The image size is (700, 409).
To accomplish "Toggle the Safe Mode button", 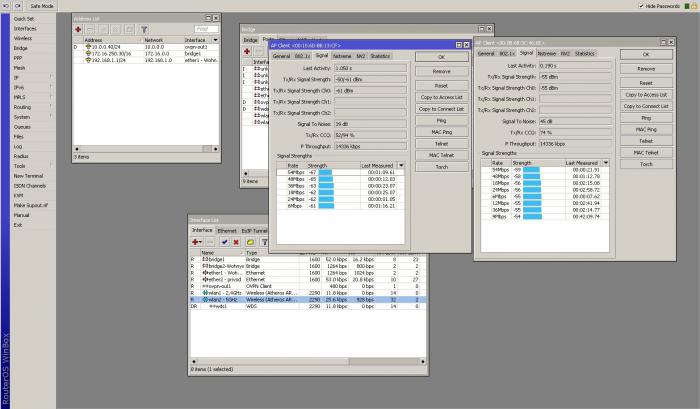I will tap(42, 6).
